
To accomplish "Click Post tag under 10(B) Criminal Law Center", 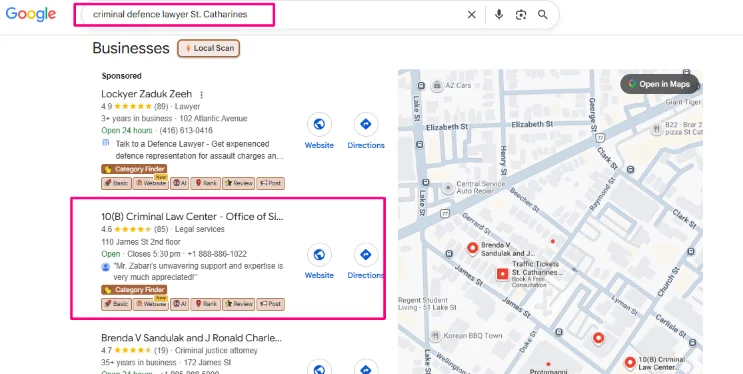I will tap(270, 304).
